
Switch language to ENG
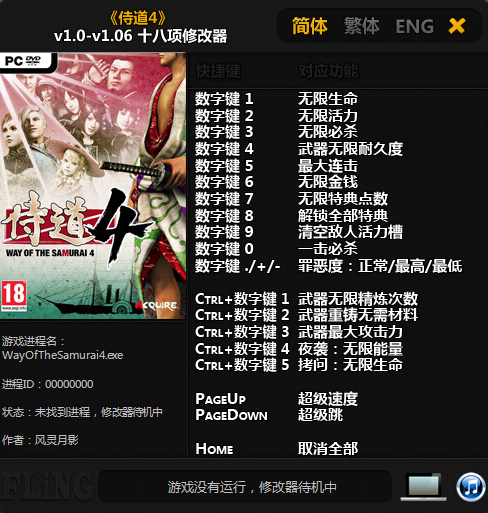415,26
